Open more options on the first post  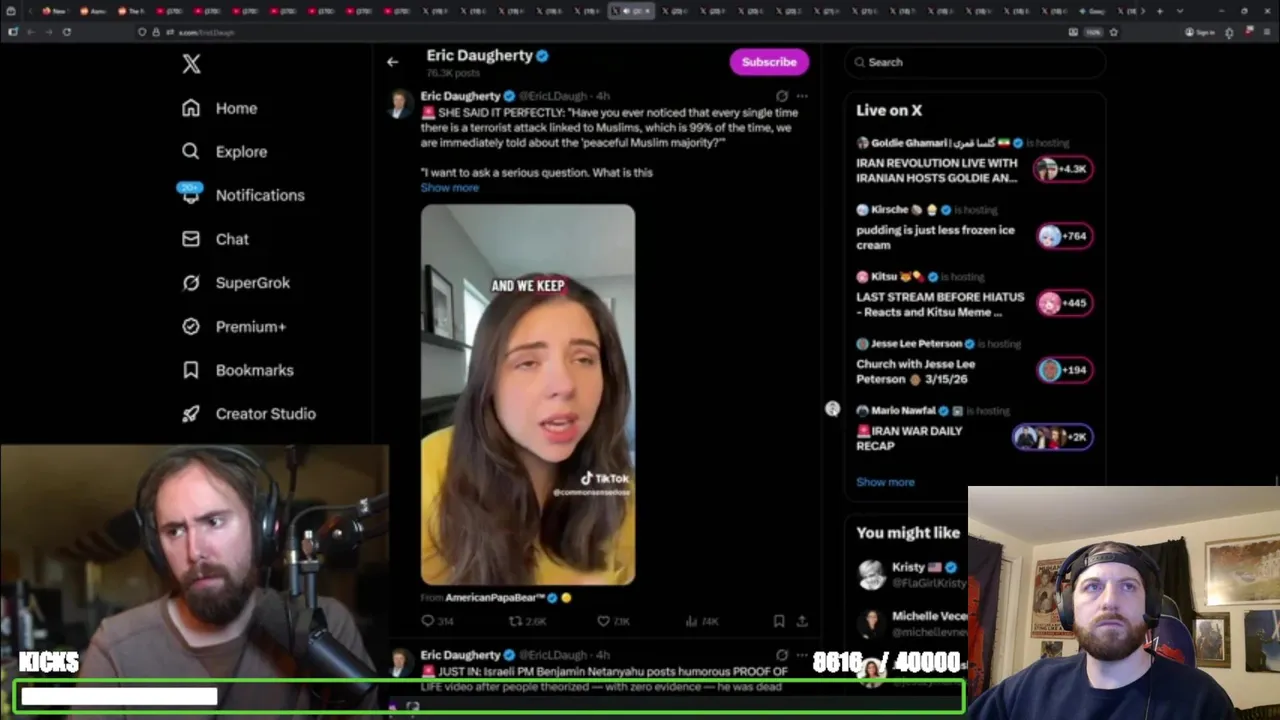coord(802,96)
